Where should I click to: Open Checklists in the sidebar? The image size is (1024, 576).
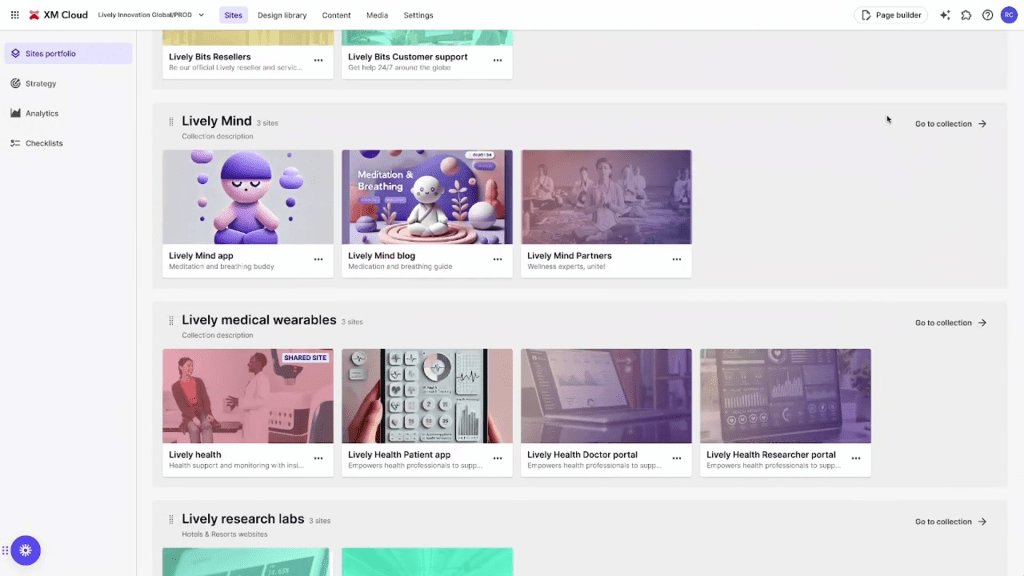tap(44, 143)
